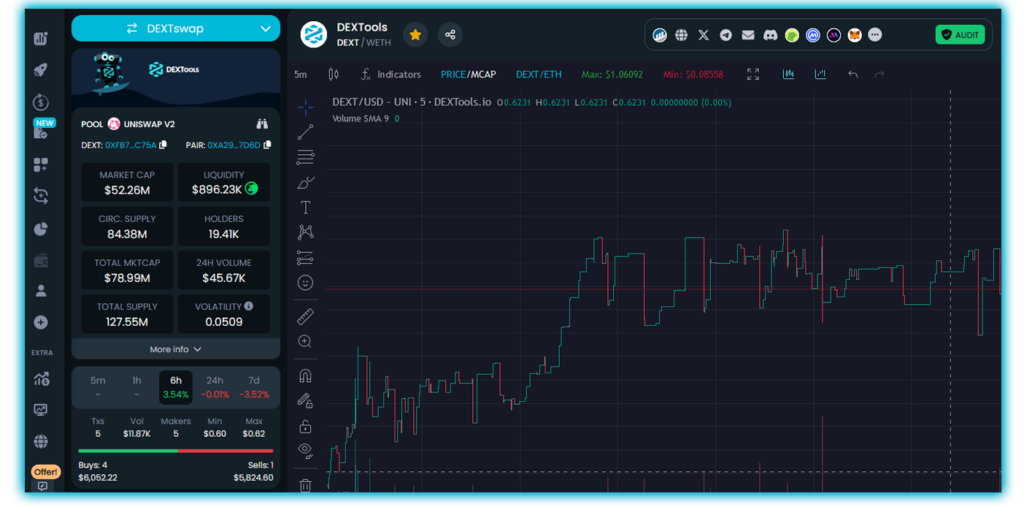Toggle stay in drawing mode
This screenshot has height=507, width=1024.
(x=305, y=400)
